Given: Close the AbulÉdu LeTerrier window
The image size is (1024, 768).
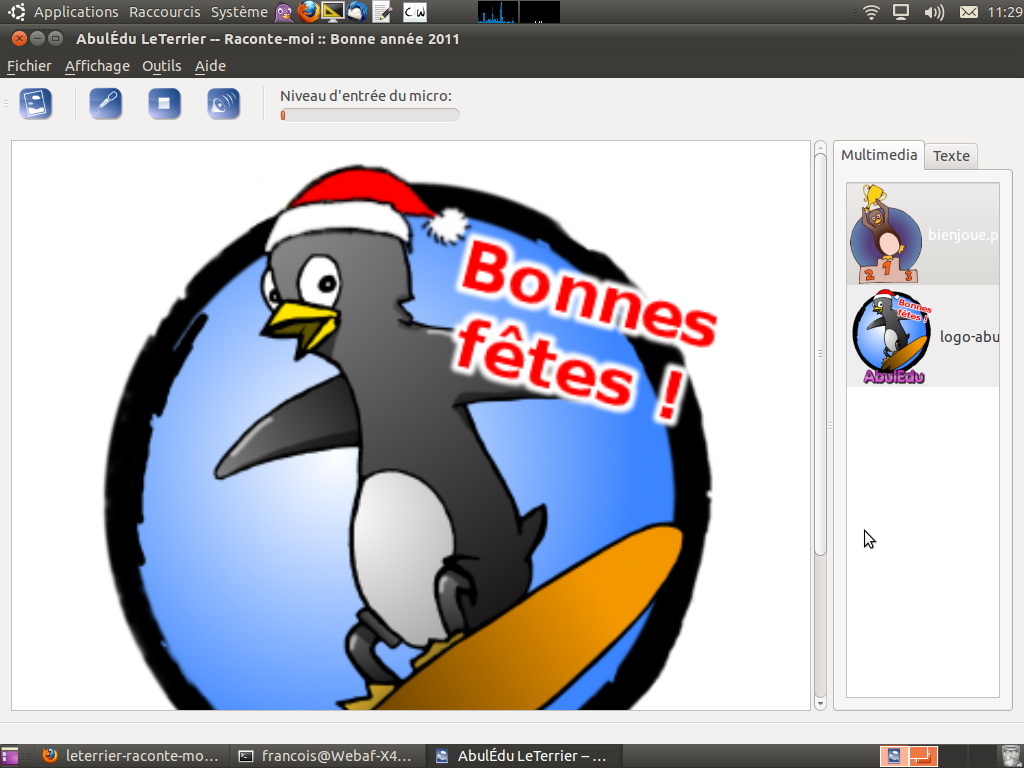Looking at the screenshot, I should (20, 39).
